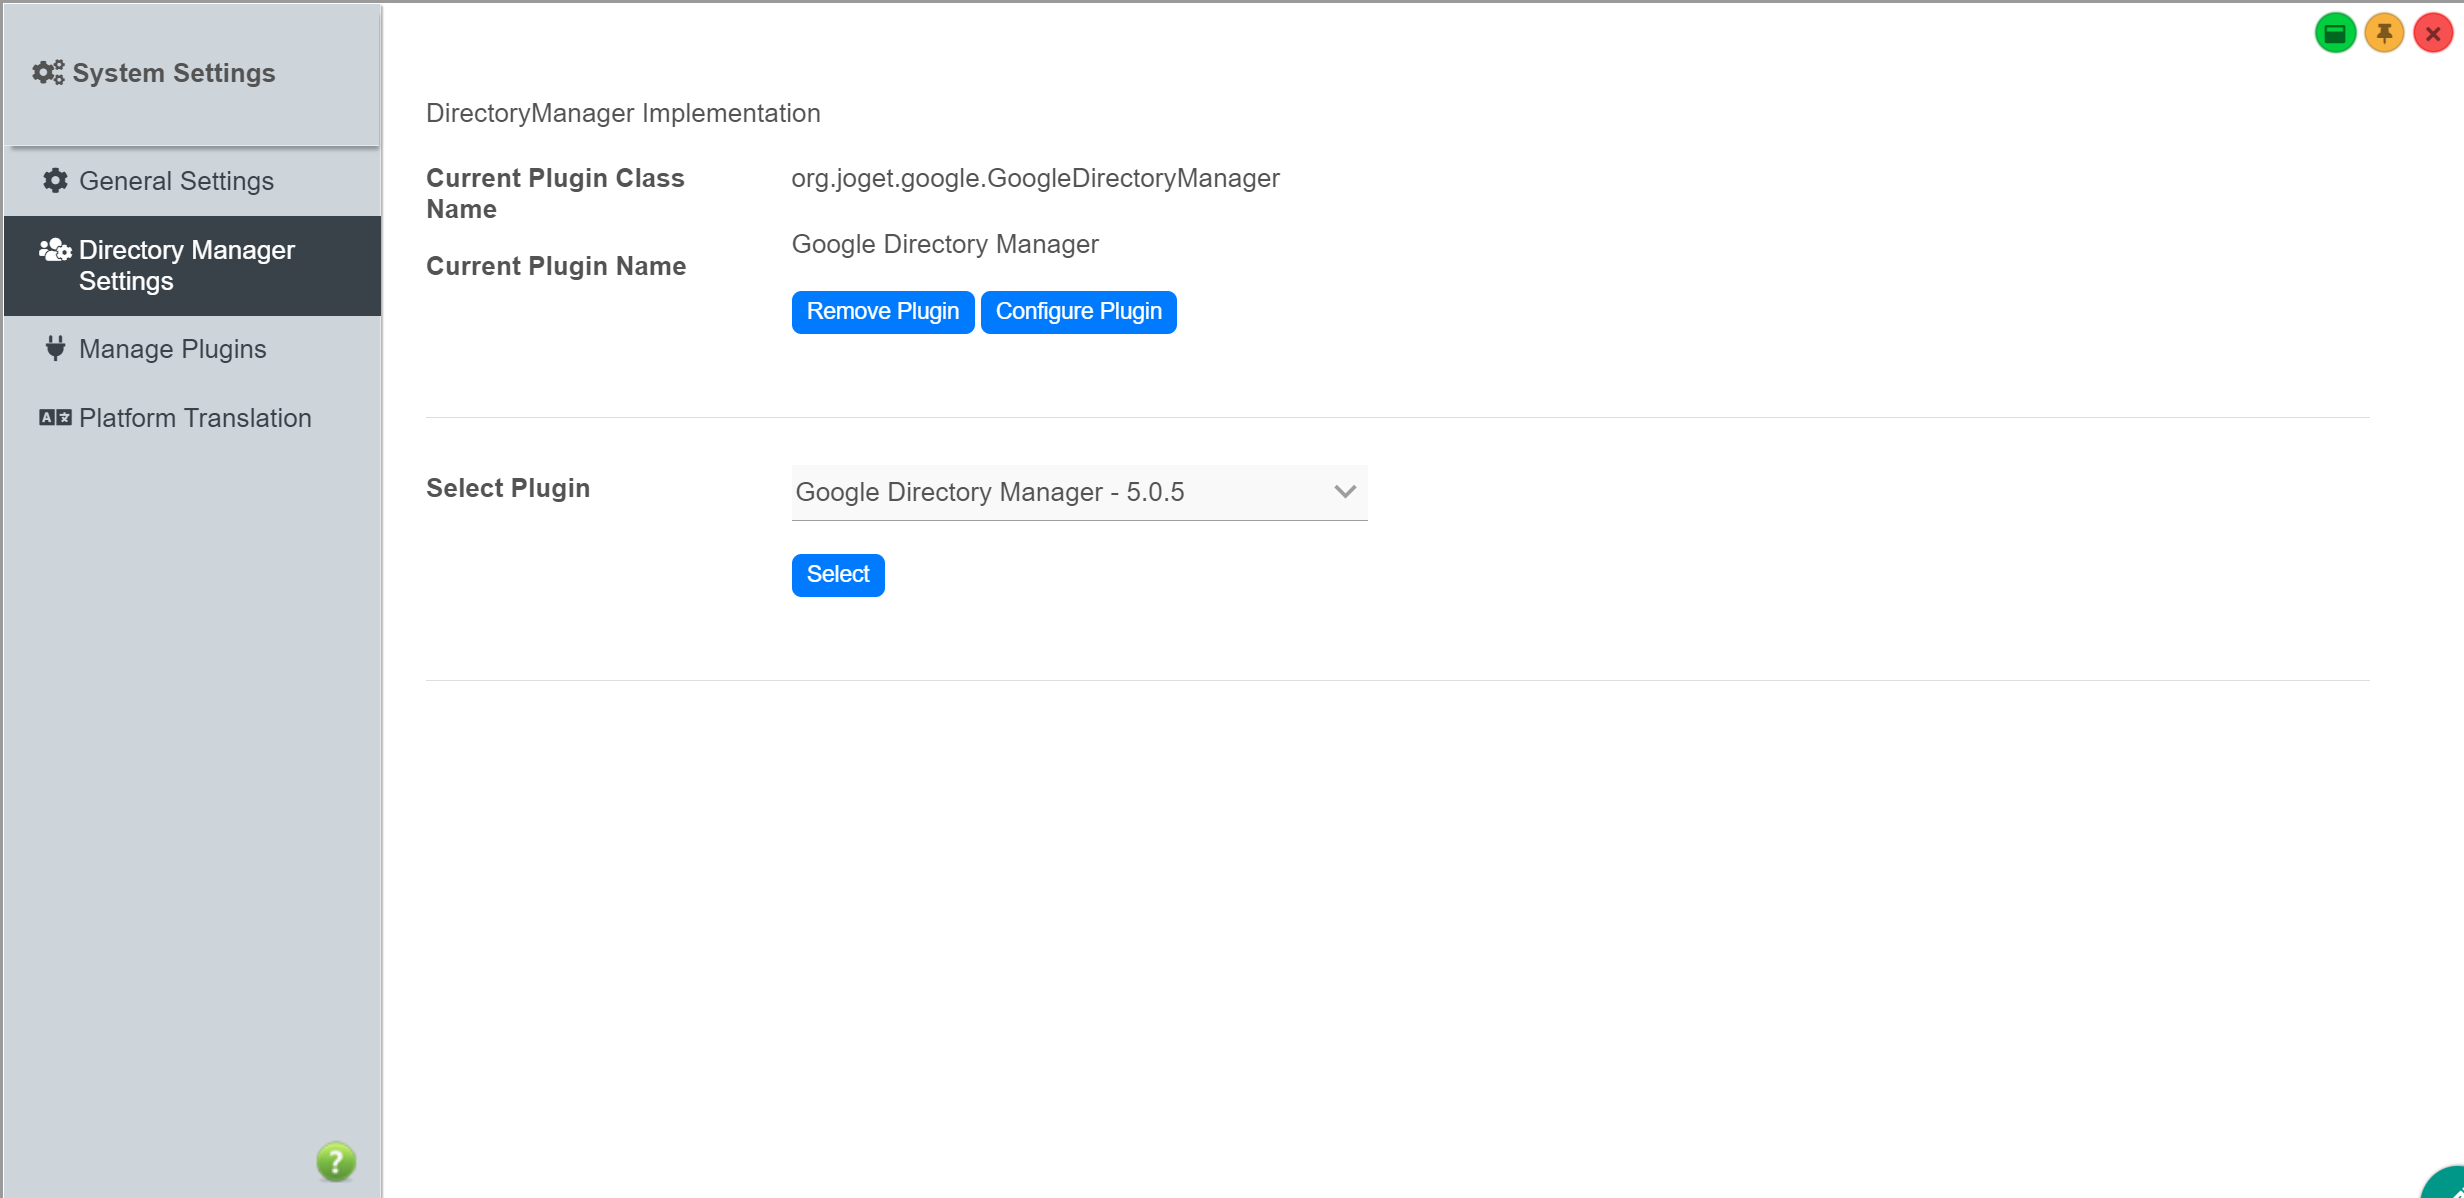Close the panel with the red X
This screenshot has width=2464, height=1198.
[2433, 34]
